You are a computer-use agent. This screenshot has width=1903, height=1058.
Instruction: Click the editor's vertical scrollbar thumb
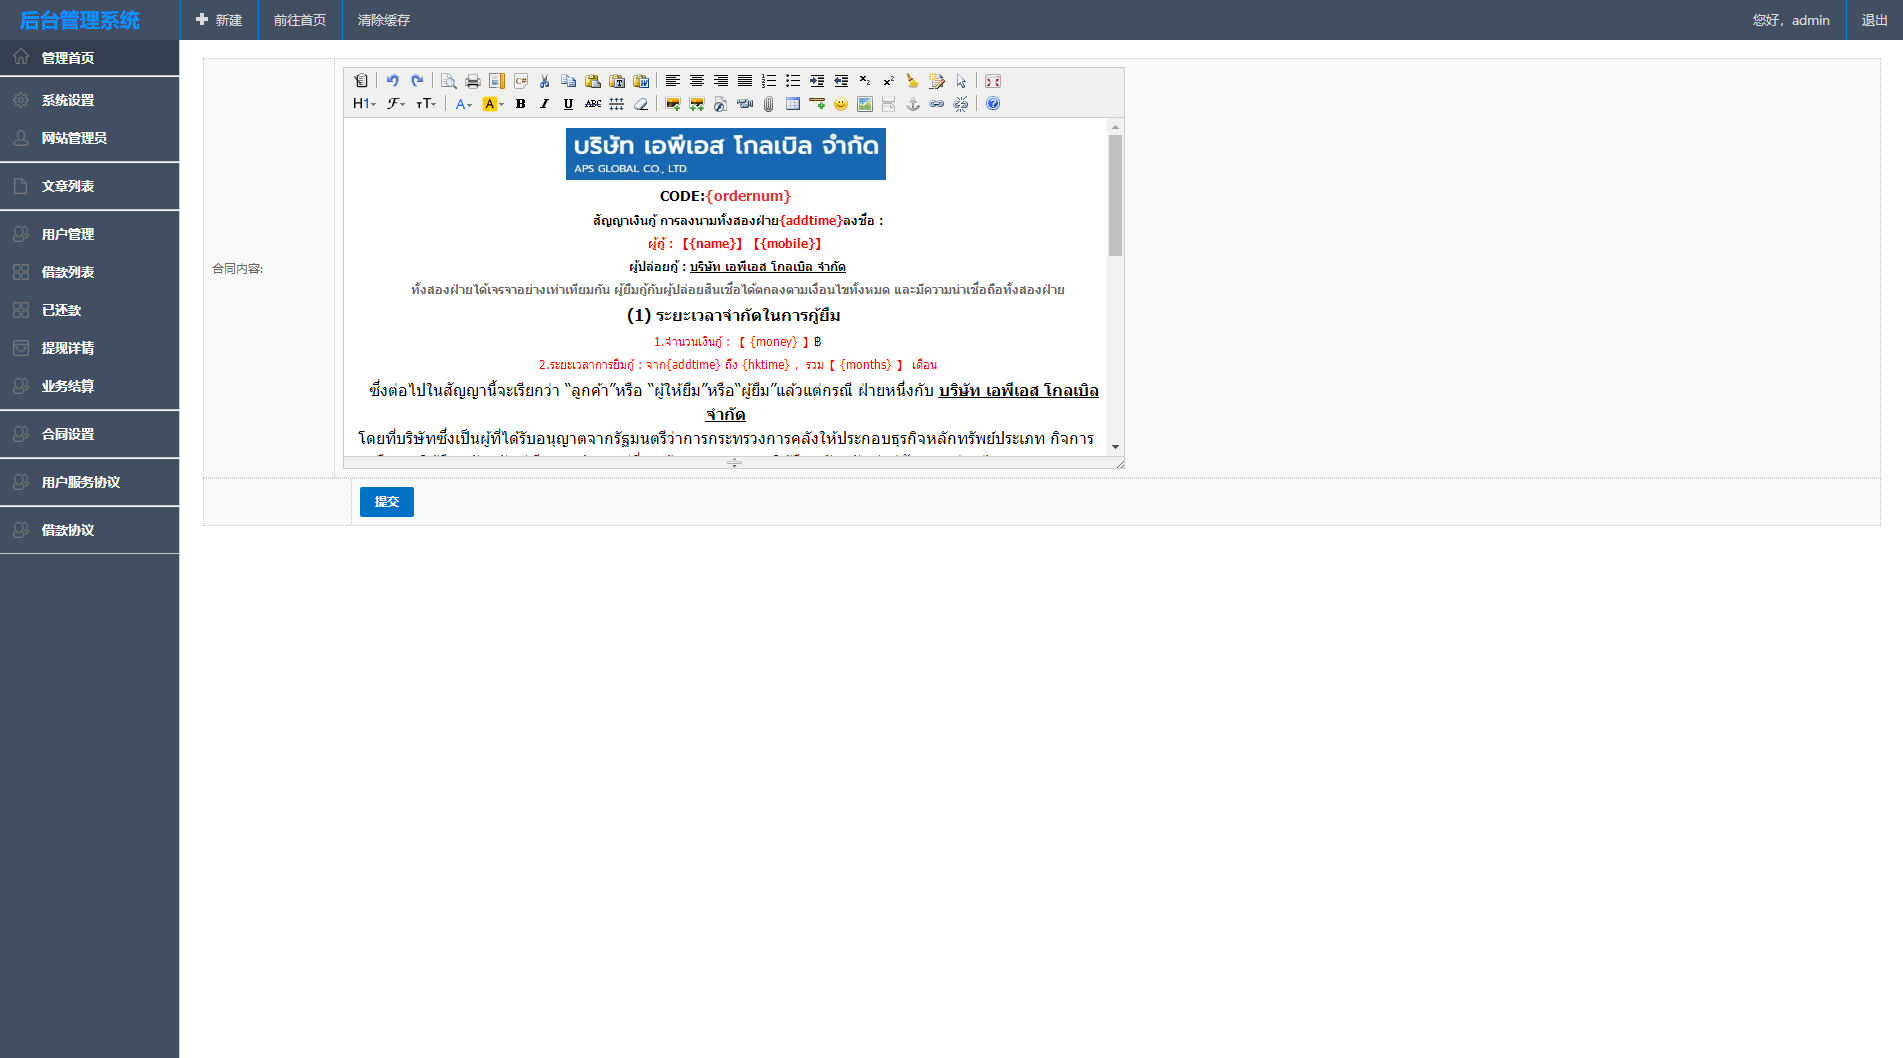coord(1115,195)
